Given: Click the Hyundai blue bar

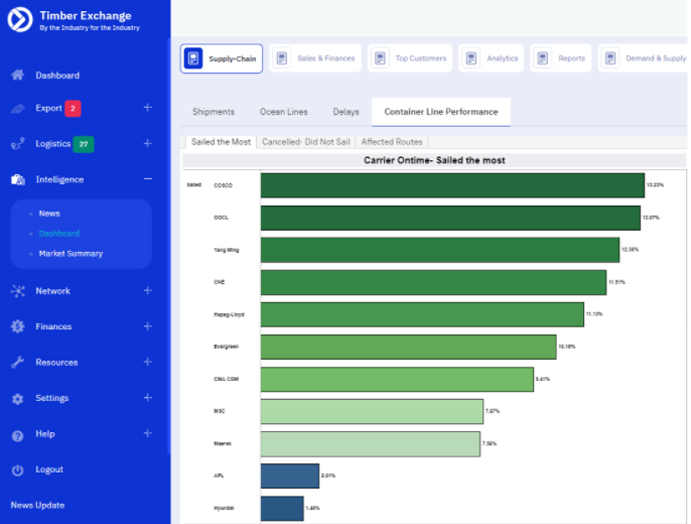Looking at the screenshot, I should tap(282, 508).
